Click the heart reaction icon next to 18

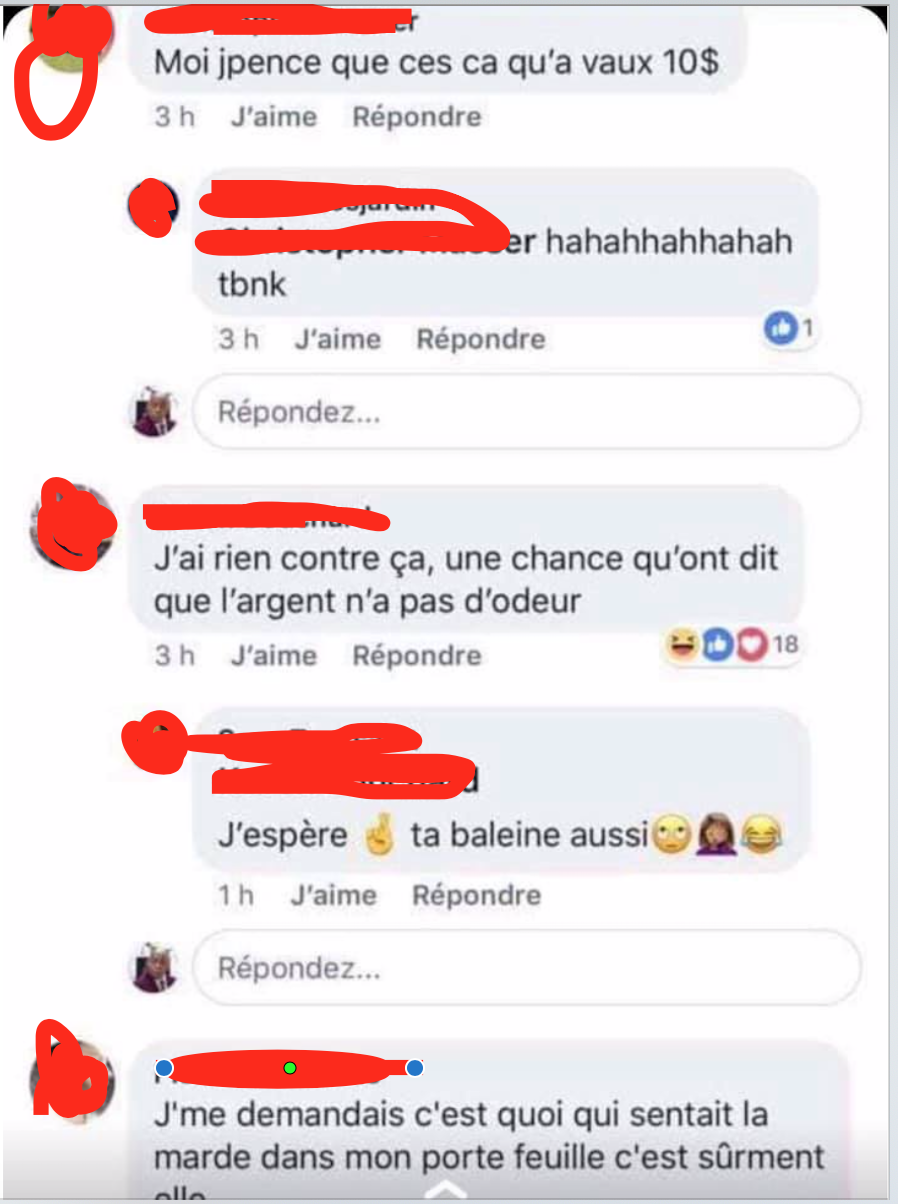(x=749, y=646)
